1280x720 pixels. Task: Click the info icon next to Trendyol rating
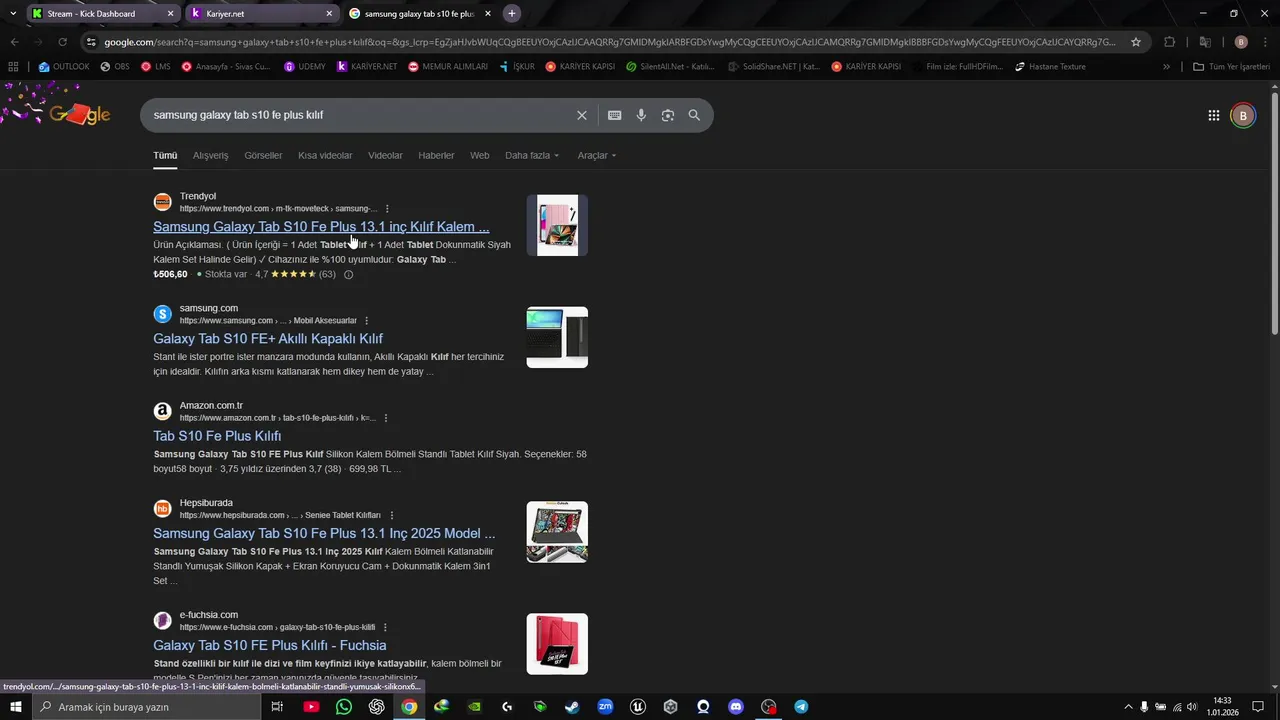point(348,274)
